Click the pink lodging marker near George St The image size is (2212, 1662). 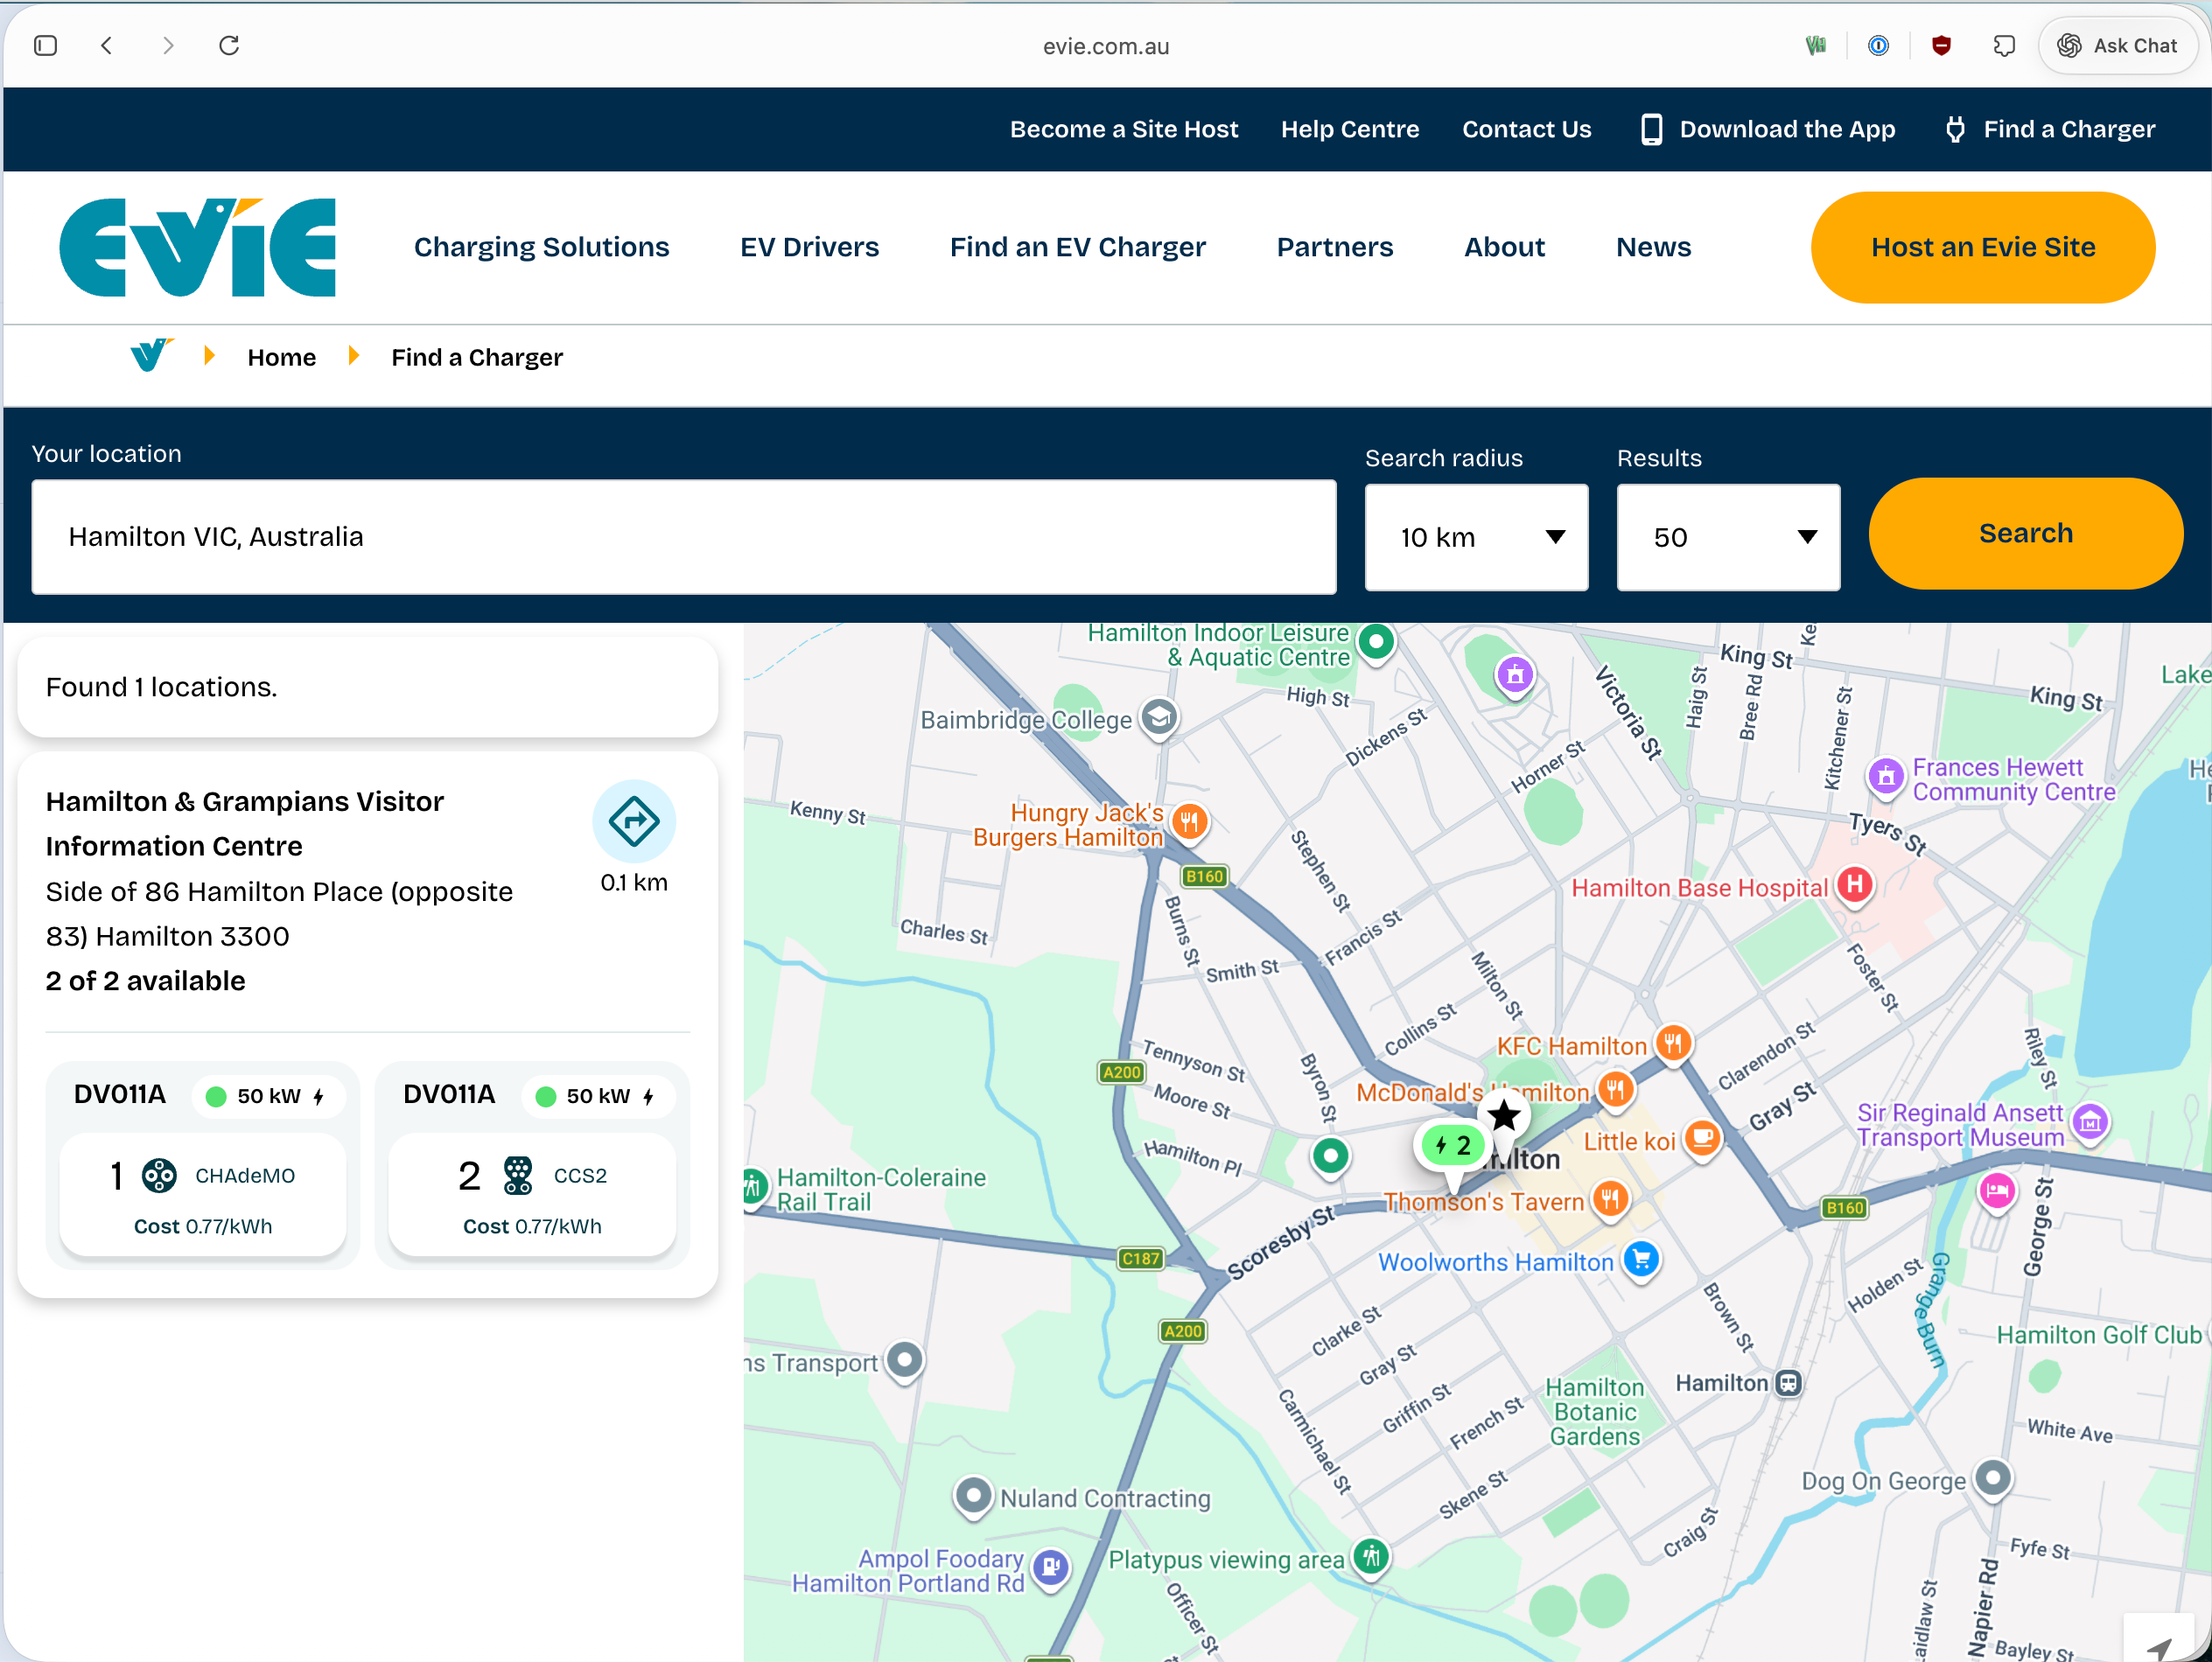pyautogui.click(x=1997, y=1191)
